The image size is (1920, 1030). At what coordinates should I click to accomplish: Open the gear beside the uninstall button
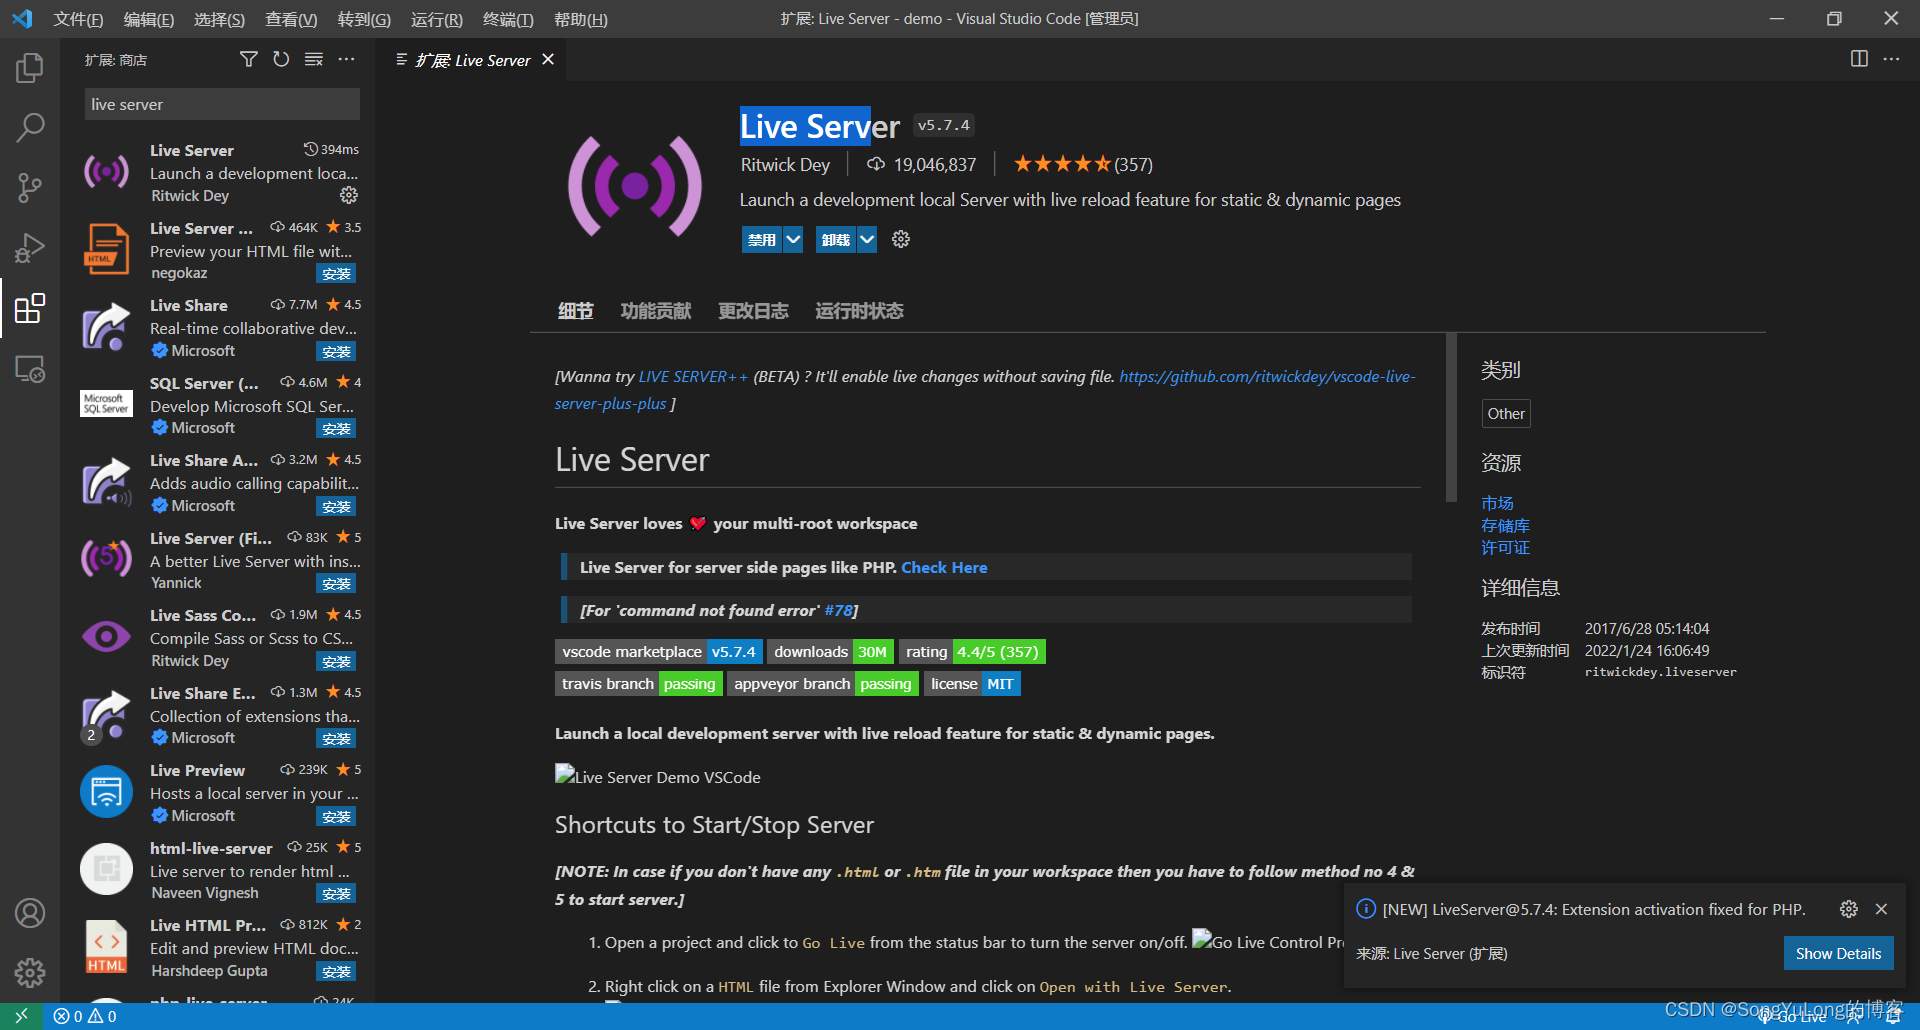[x=901, y=239]
